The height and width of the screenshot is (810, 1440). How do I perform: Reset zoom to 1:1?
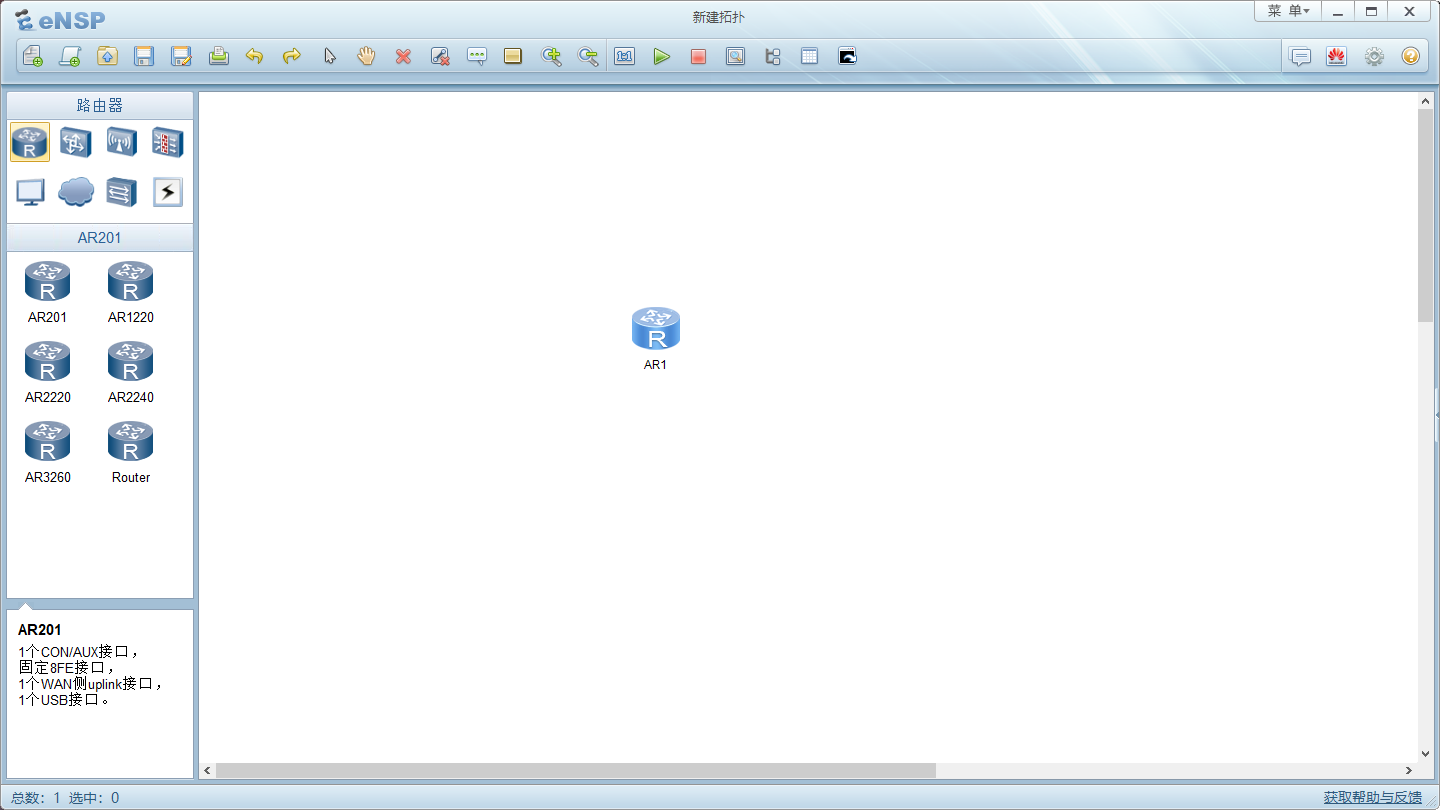coord(625,57)
